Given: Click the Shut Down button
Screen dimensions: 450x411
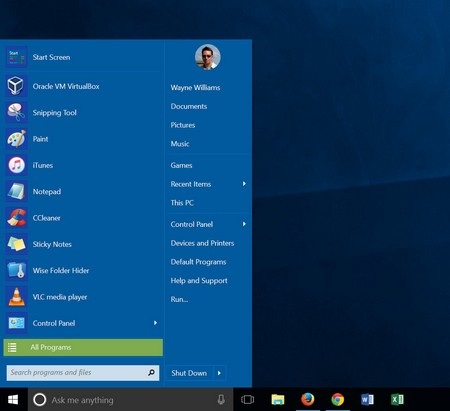Looking at the screenshot, I should click(x=189, y=373).
